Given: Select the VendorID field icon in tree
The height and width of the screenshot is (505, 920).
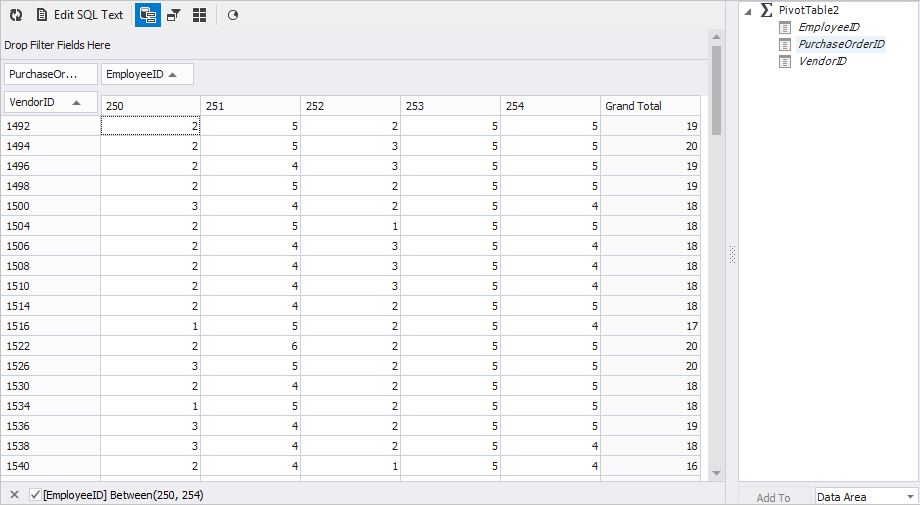Looking at the screenshot, I should coord(785,62).
